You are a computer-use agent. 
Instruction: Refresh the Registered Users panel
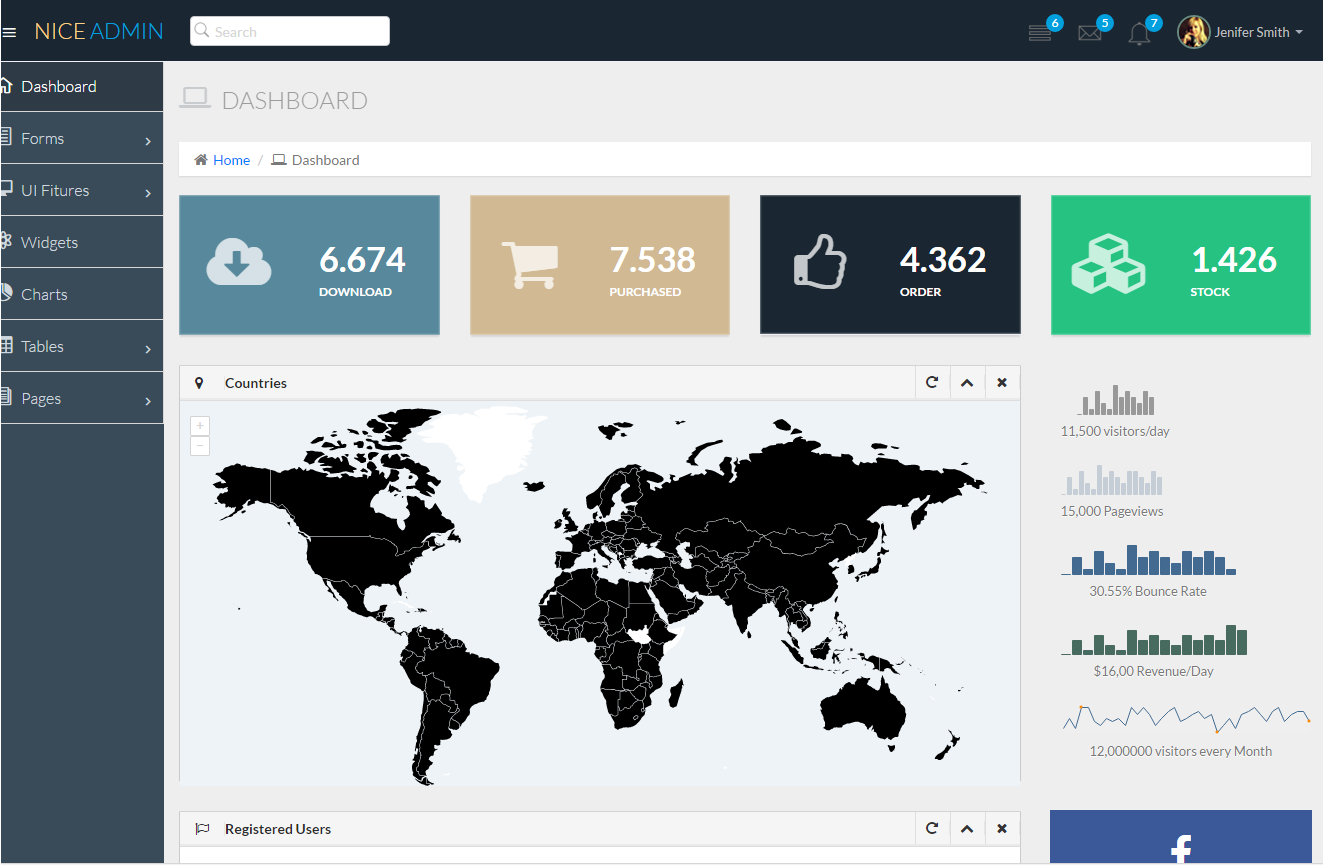pyautogui.click(x=932, y=828)
